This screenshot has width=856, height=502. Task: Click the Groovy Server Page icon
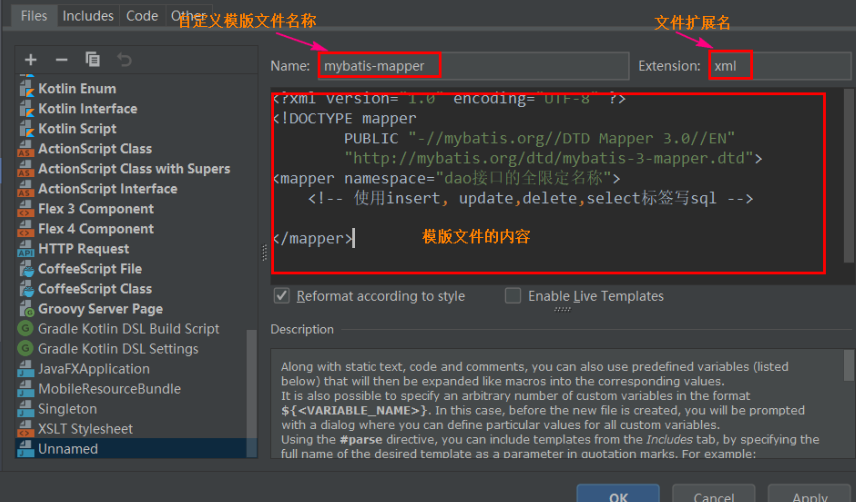[26, 309]
